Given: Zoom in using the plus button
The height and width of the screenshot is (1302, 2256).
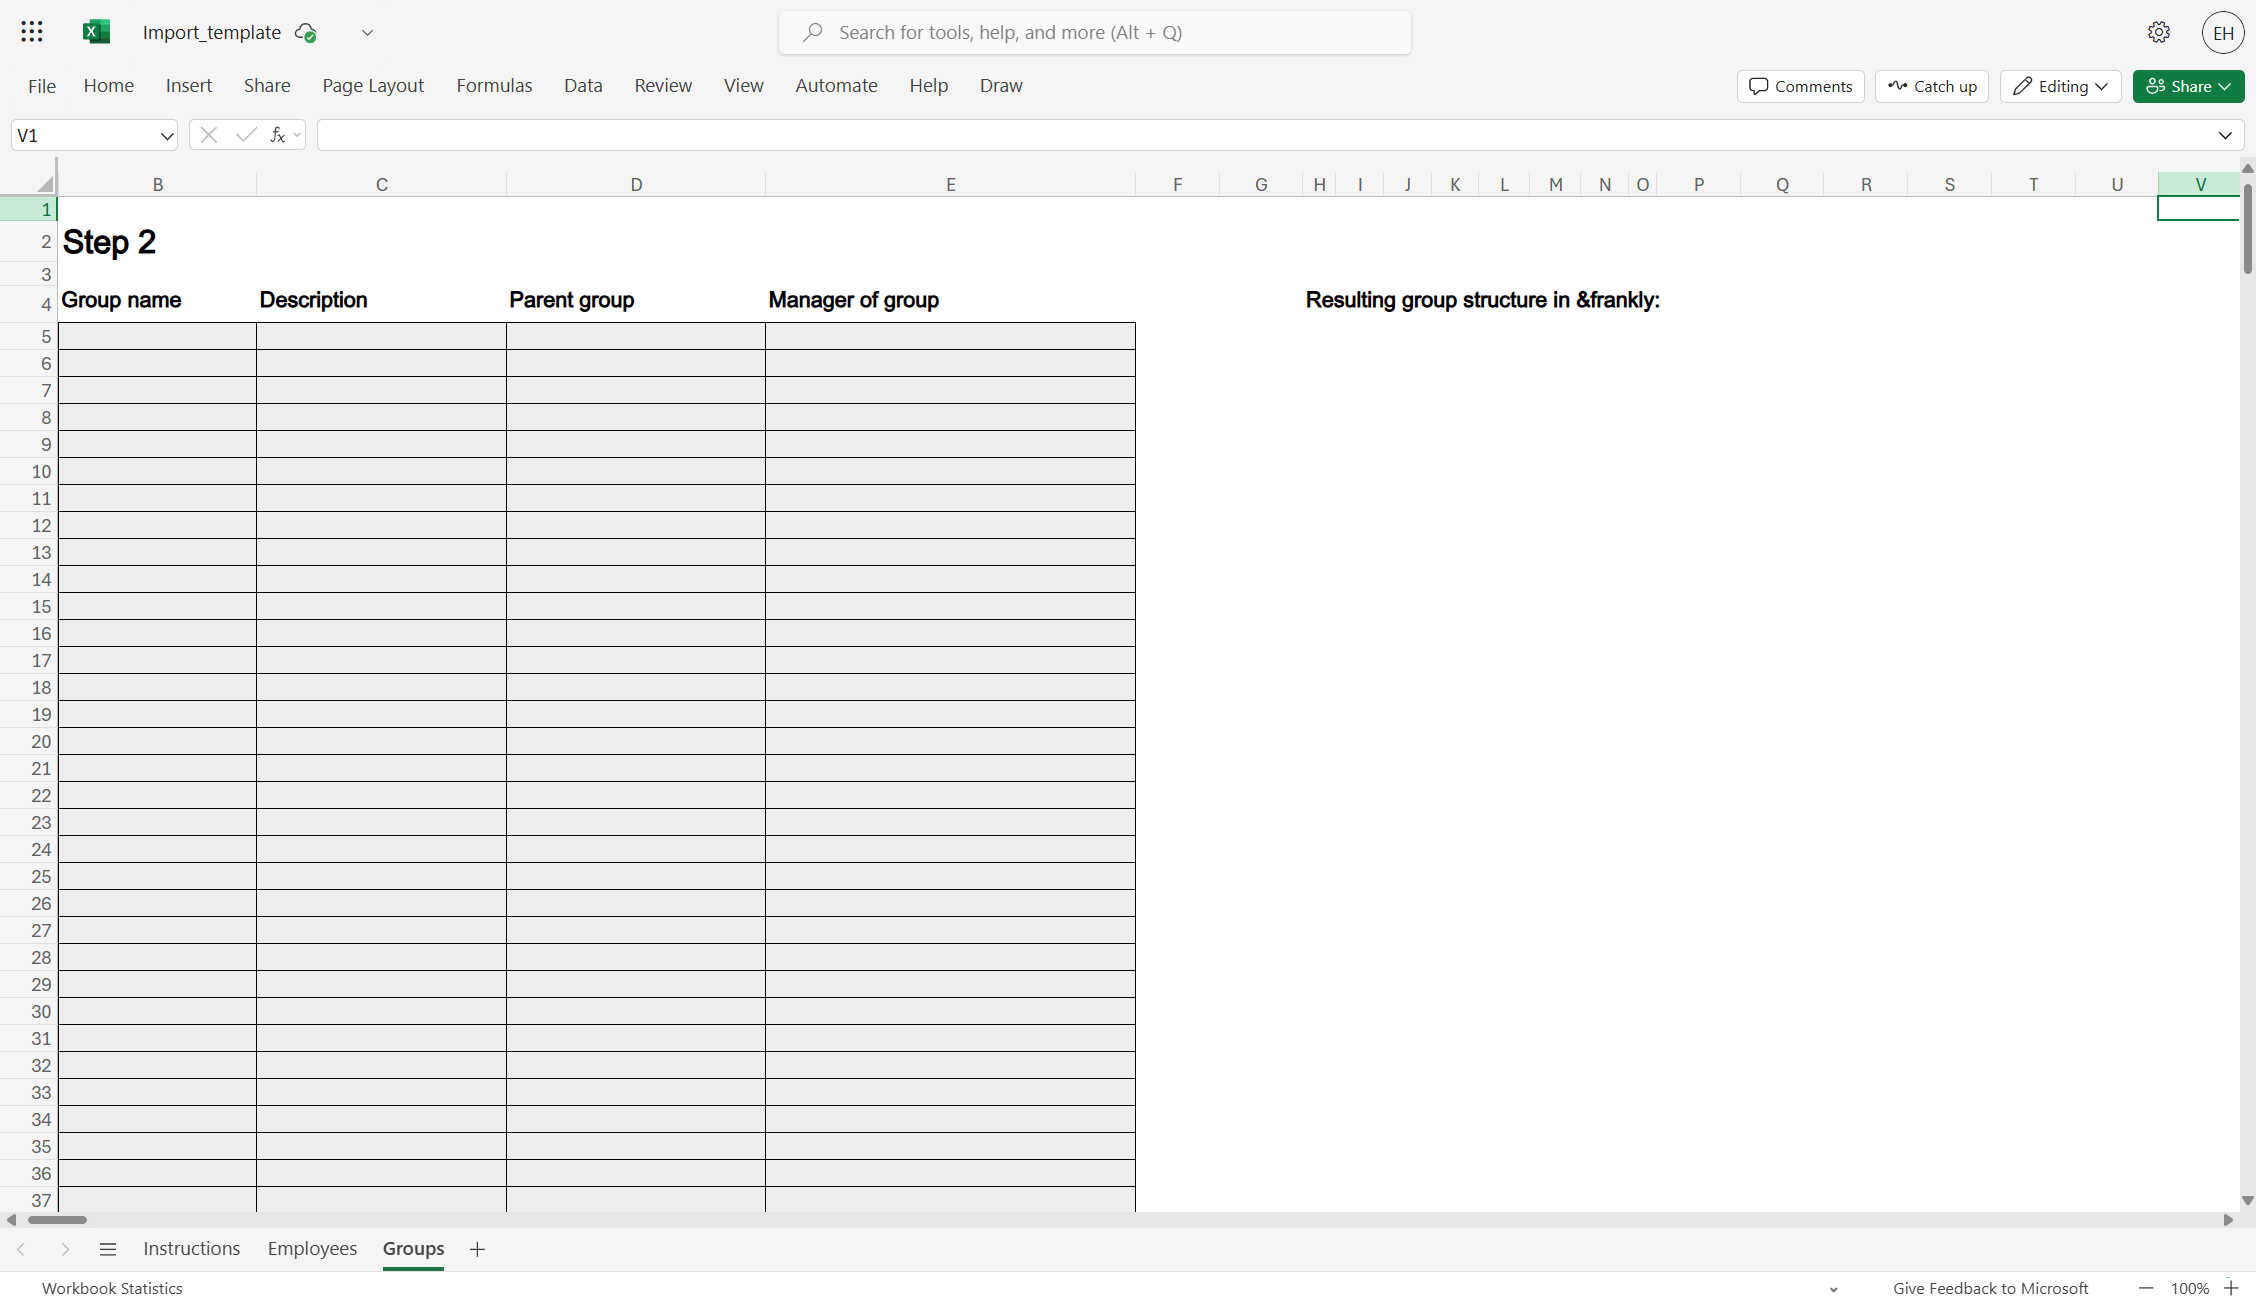Looking at the screenshot, I should 2231,1288.
